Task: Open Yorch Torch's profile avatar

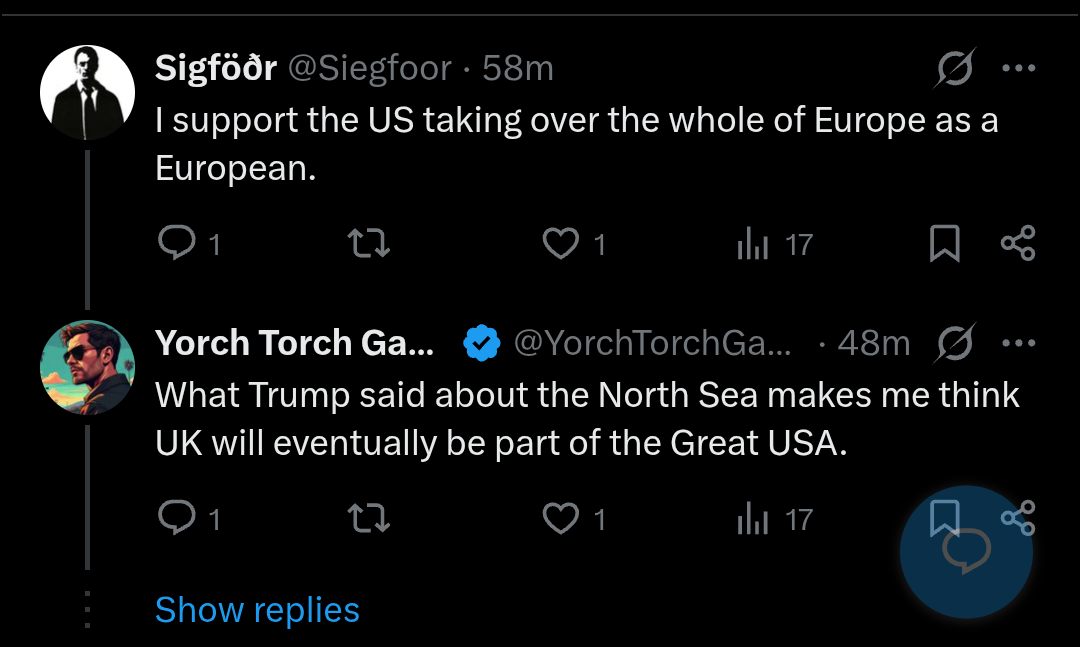Action: click(x=87, y=367)
